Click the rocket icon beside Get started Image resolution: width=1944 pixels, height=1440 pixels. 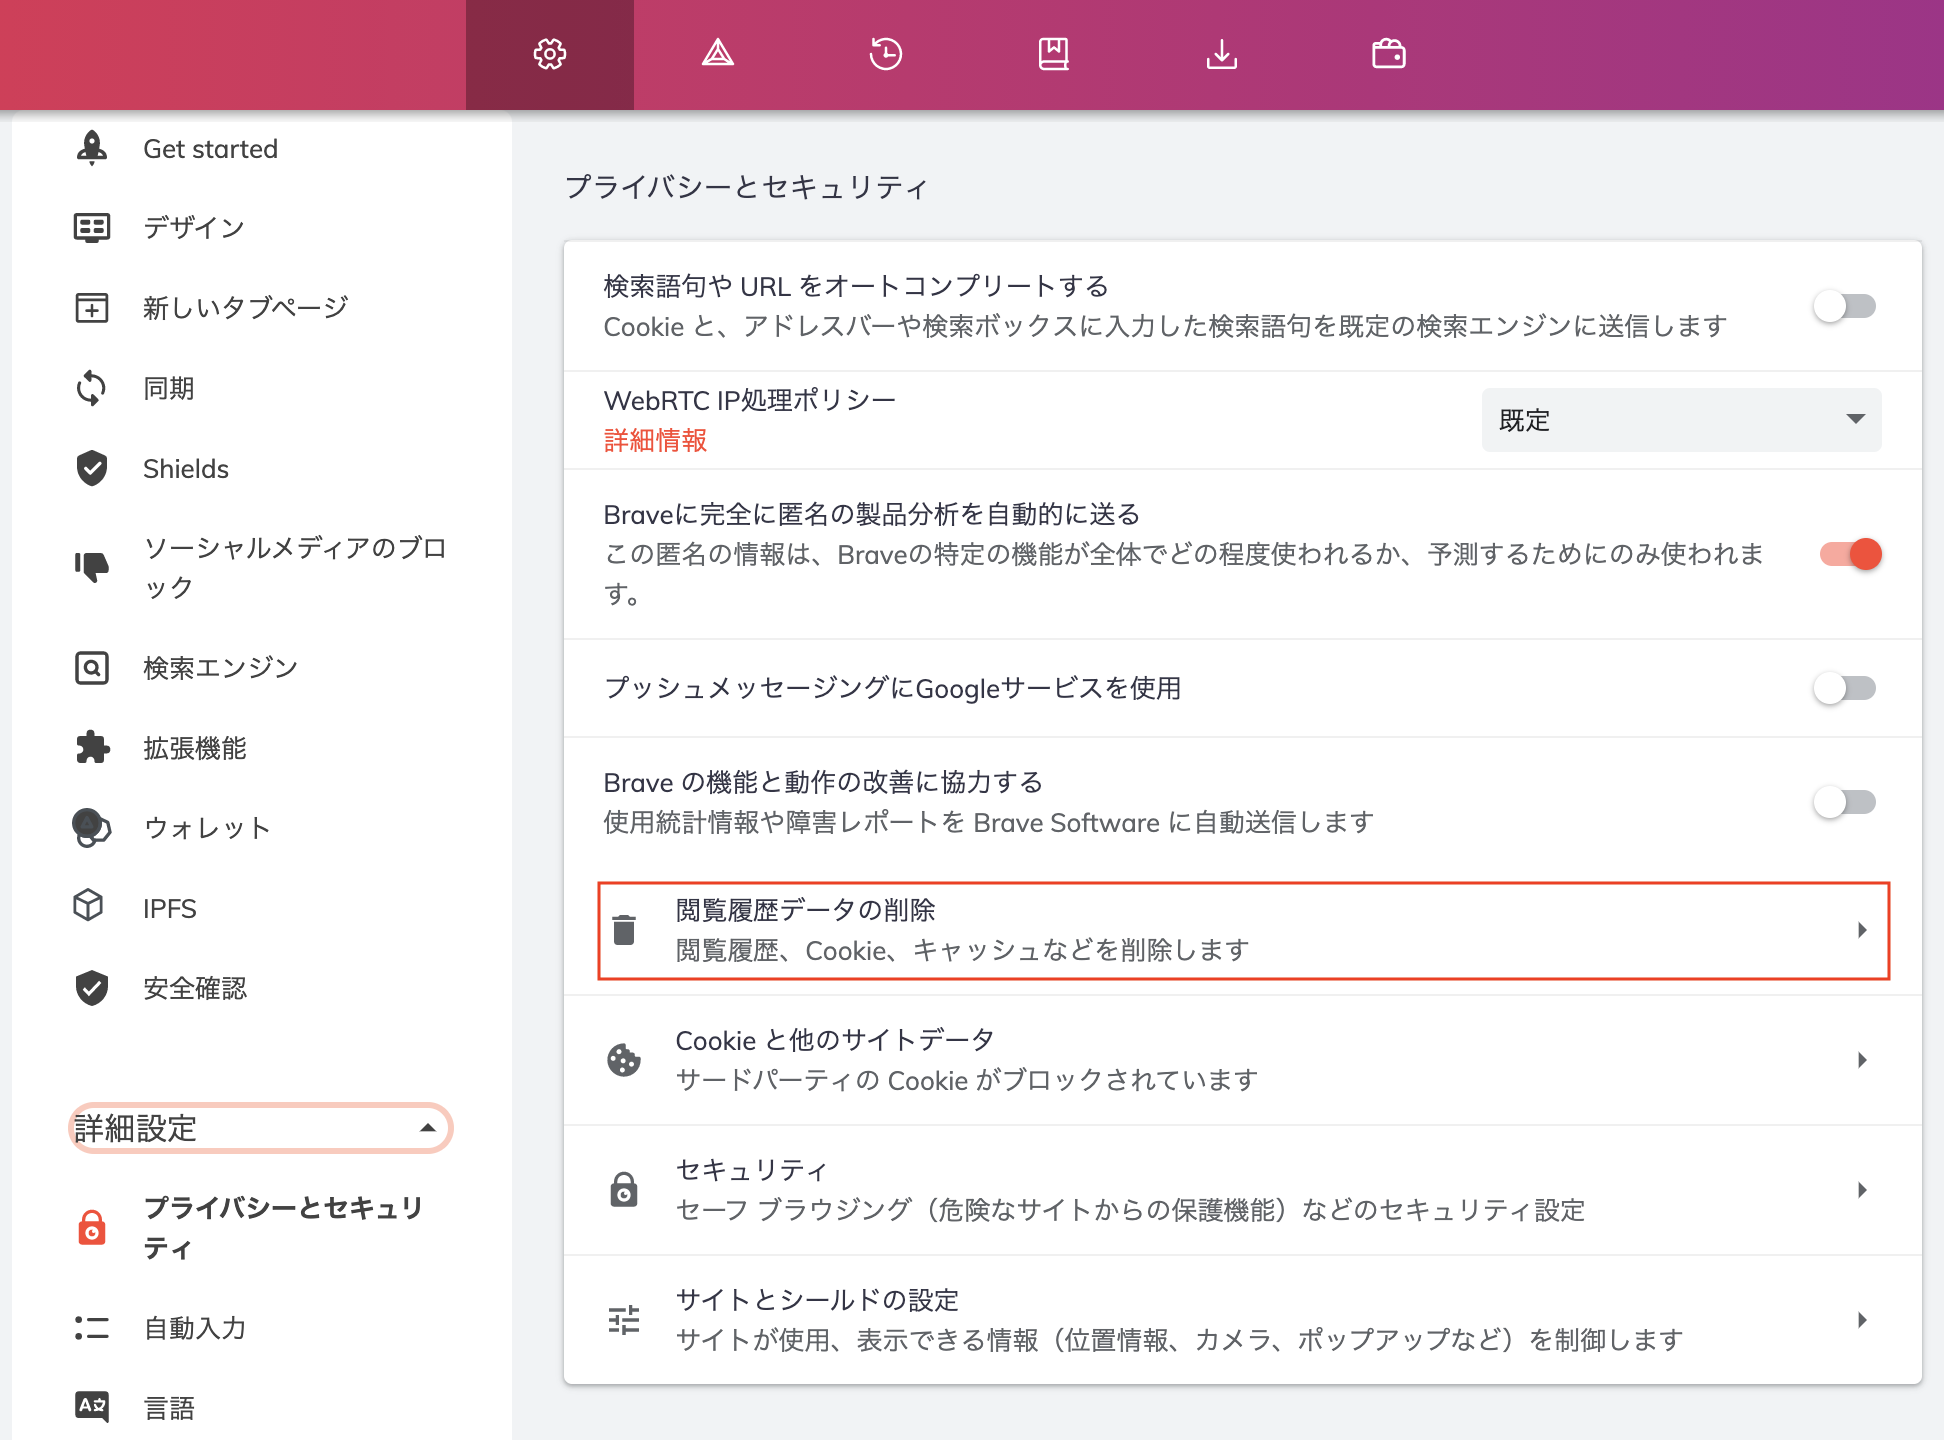pos(92,148)
